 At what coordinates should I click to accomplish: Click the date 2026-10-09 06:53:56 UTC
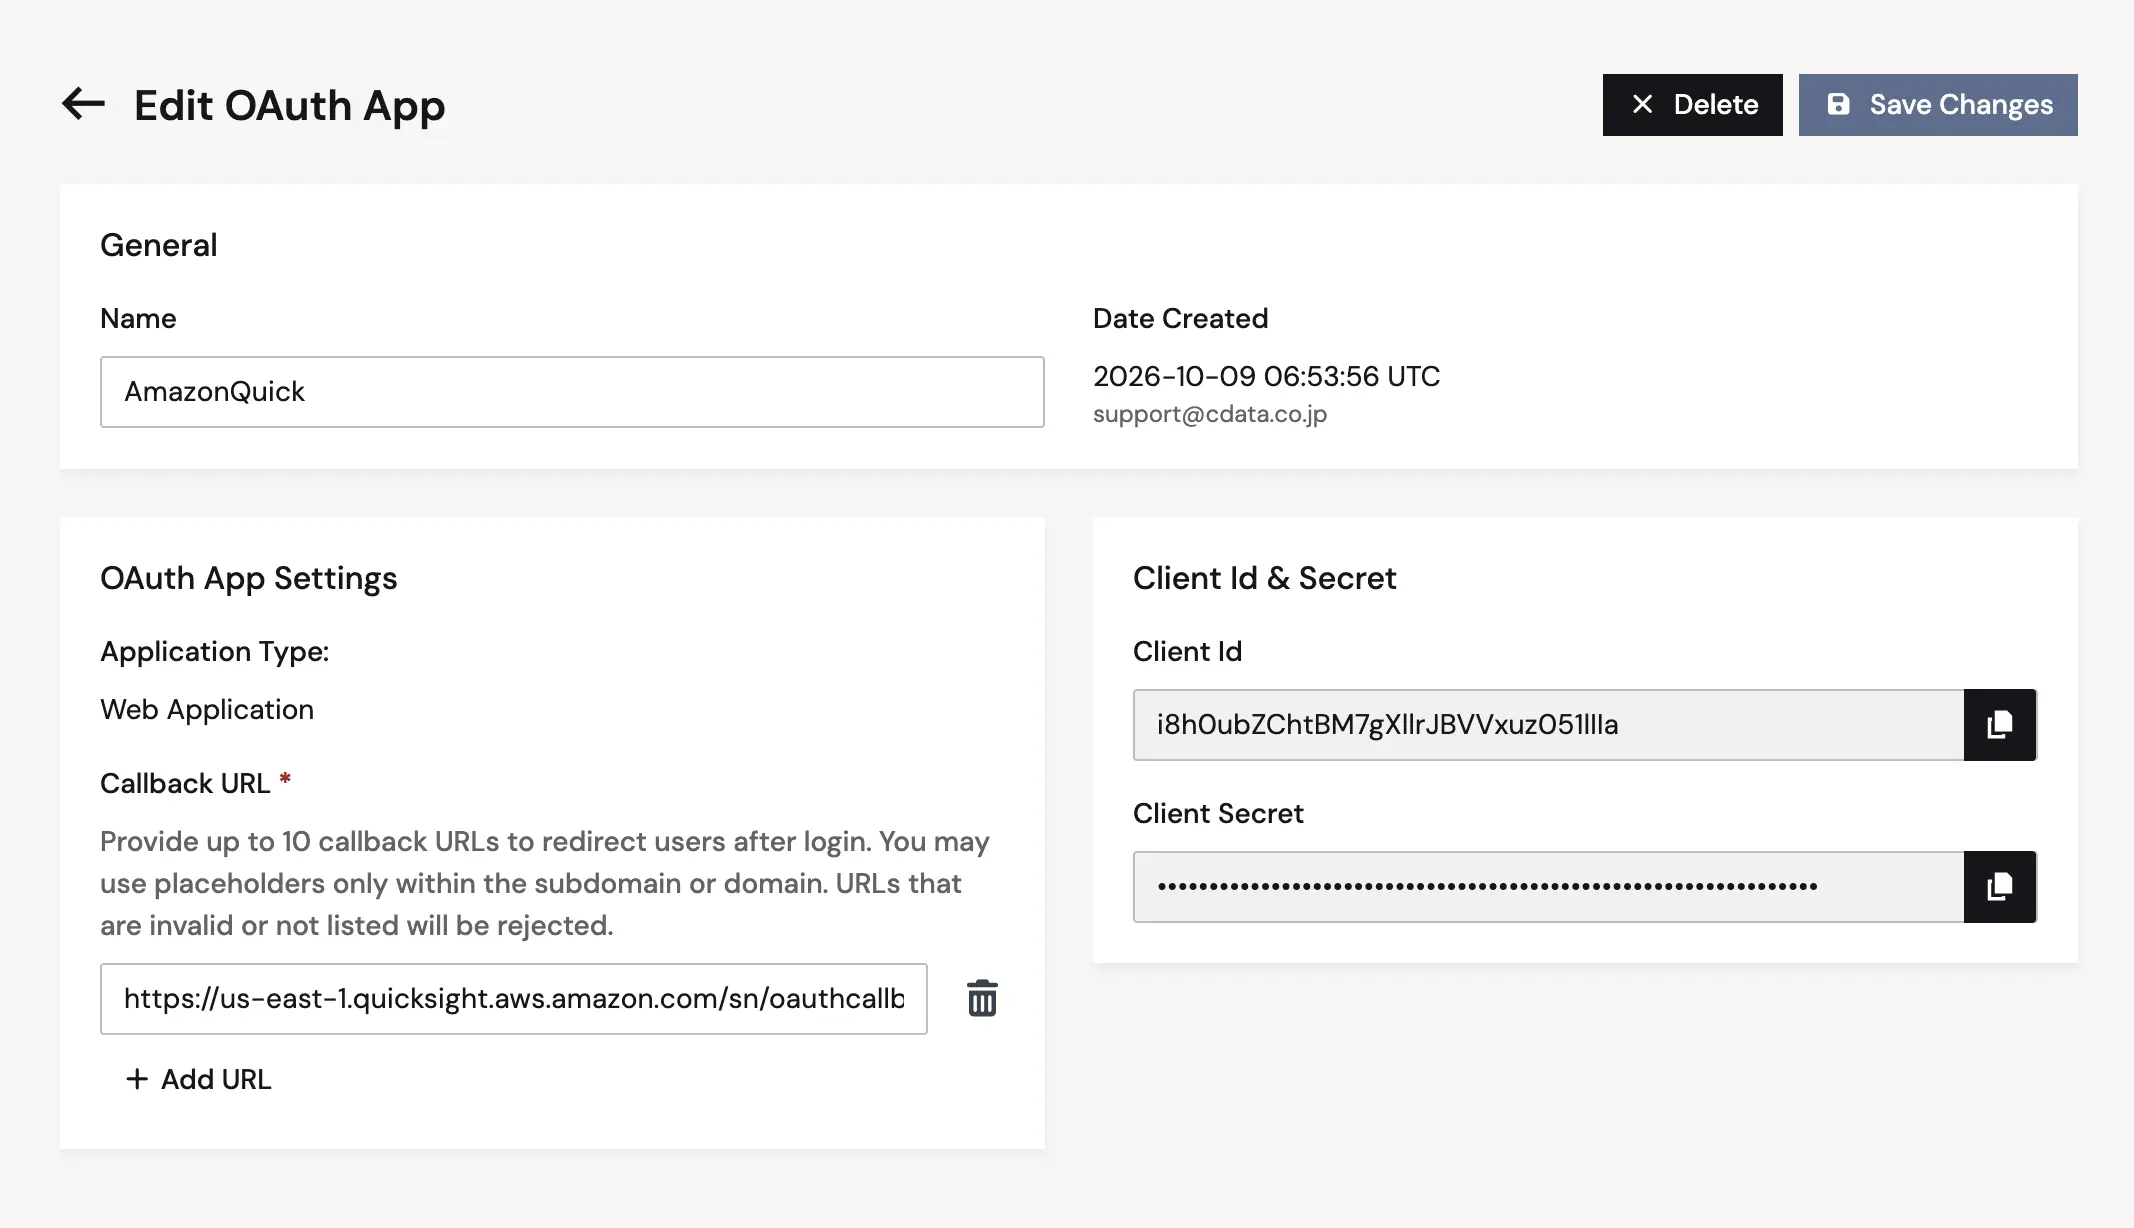pos(1266,376)
